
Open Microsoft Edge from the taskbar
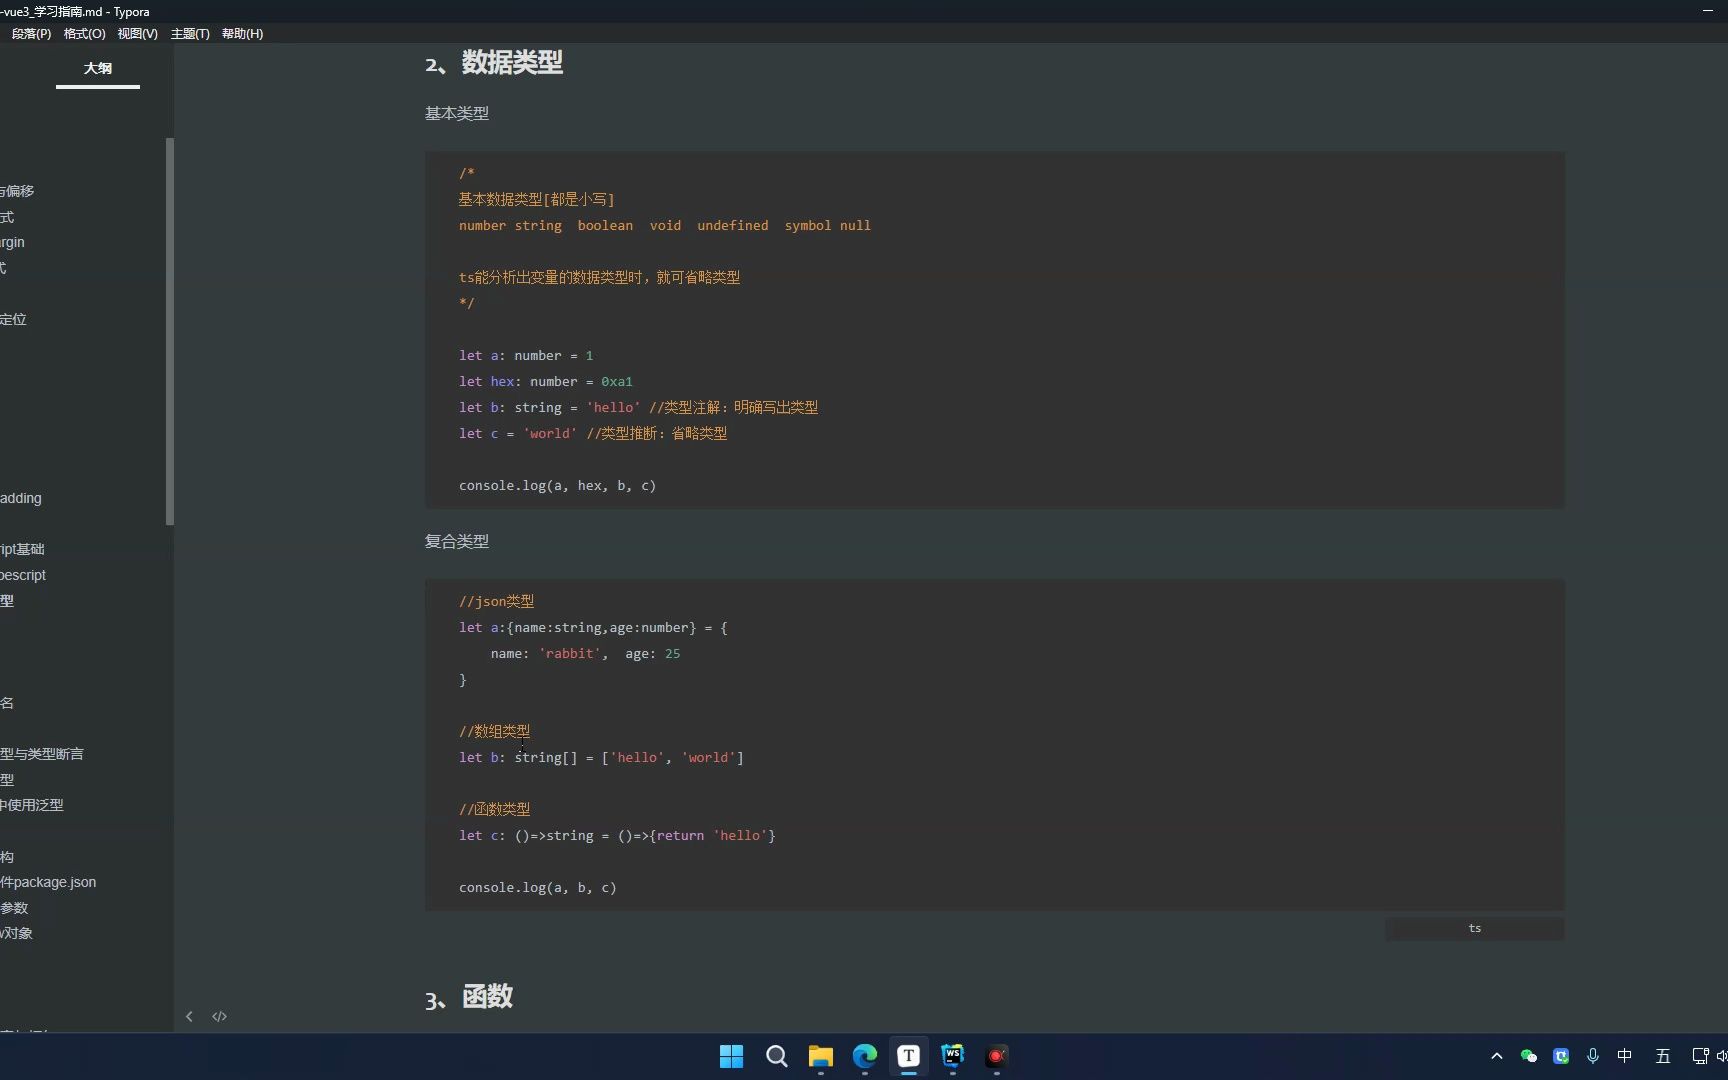tap(864, 1056)
